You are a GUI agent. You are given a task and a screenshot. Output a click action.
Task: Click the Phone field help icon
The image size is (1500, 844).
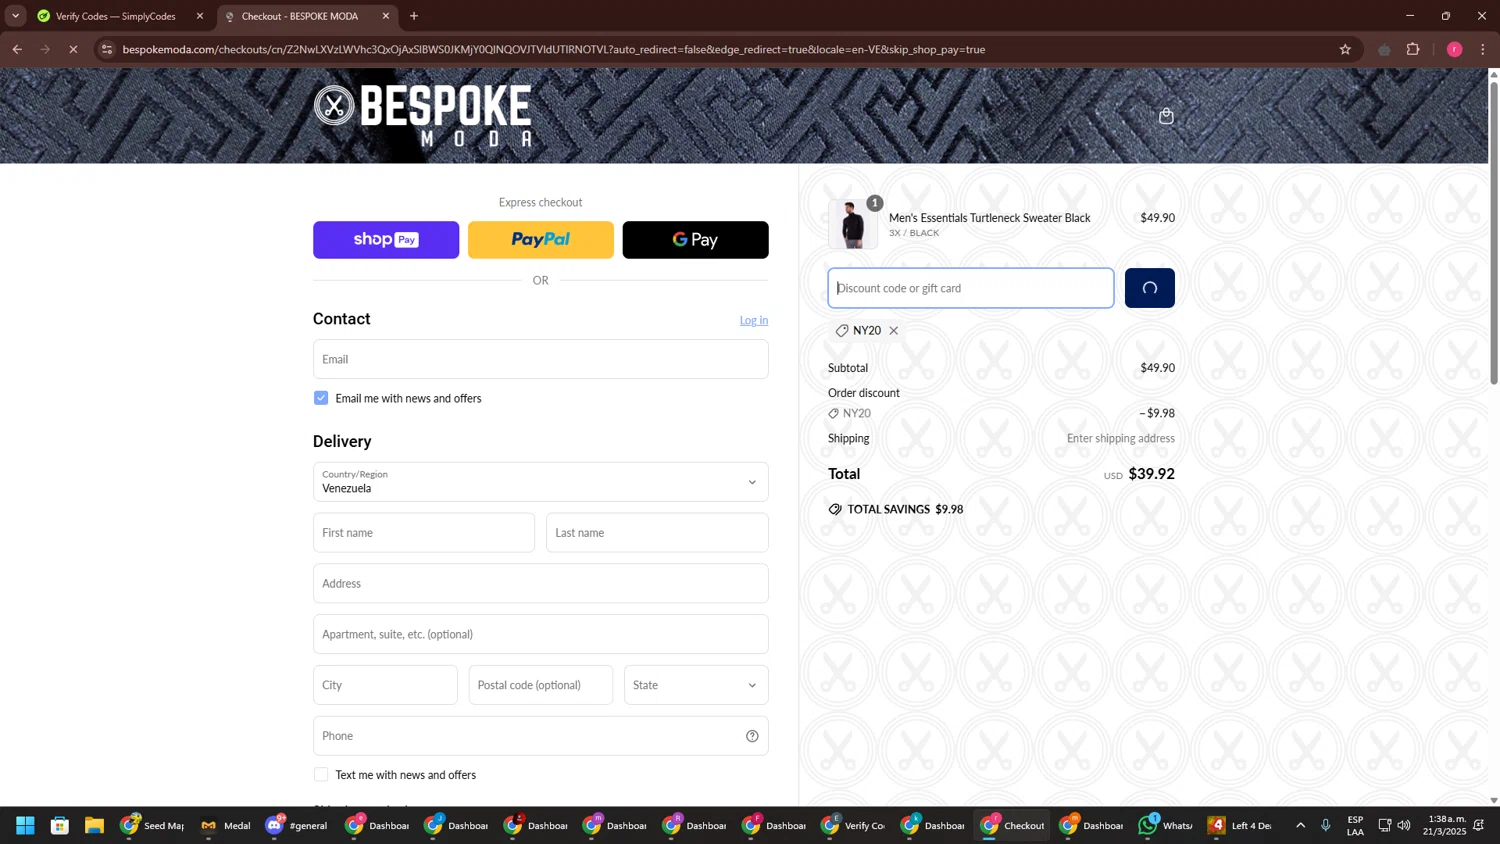tap(752, 736)
